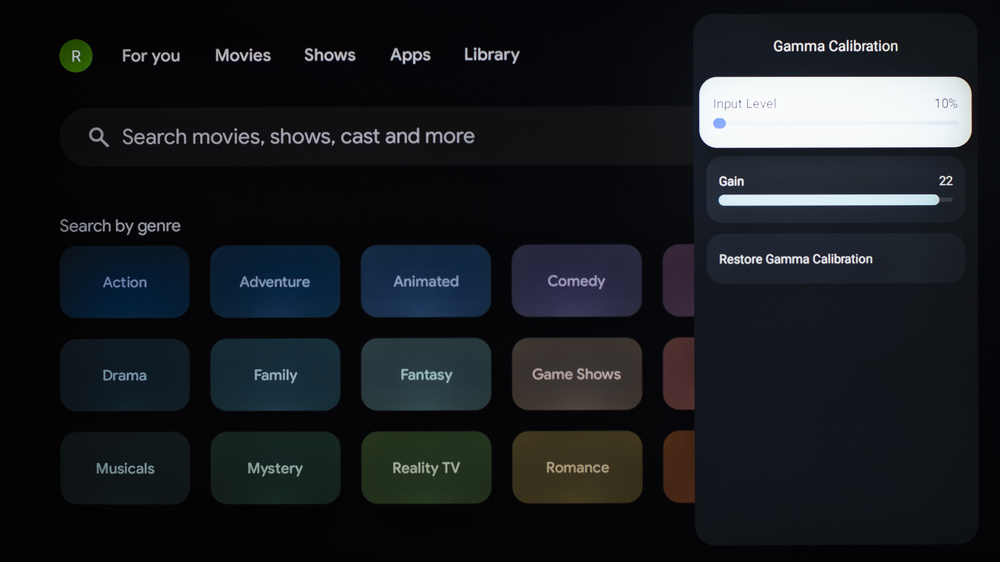Focus the search movies and shows field
The height and width of the screenshot is (562, 1000).
pyautogui.click(x=380, y=137)
